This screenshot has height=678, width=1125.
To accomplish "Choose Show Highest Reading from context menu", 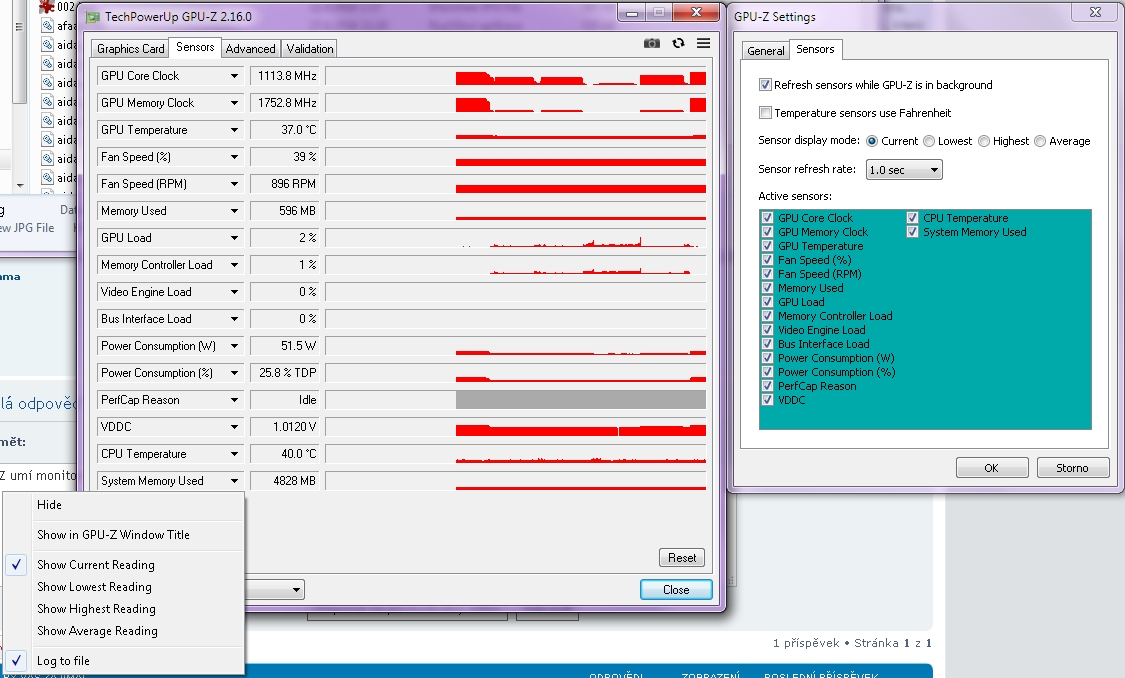I will coord(96,609).
